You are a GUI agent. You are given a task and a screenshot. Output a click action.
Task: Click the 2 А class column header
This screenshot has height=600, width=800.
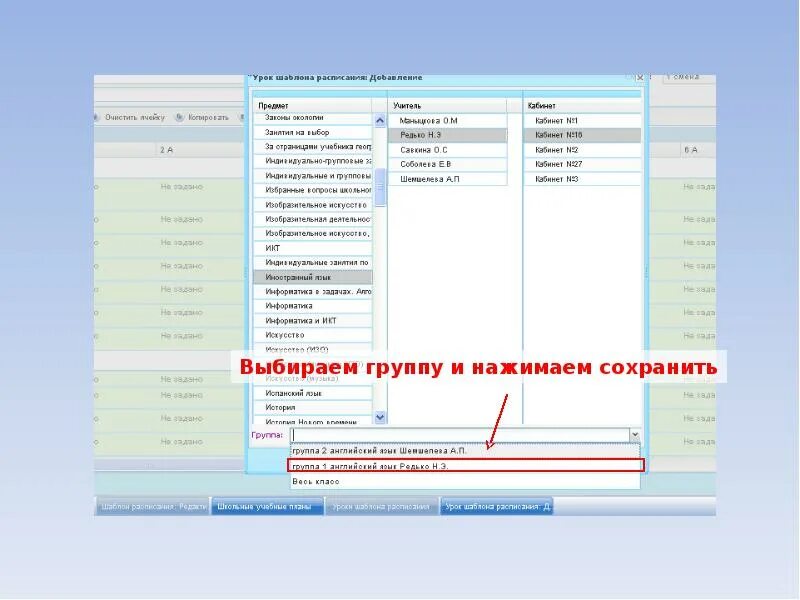click(x=167, y=150)
